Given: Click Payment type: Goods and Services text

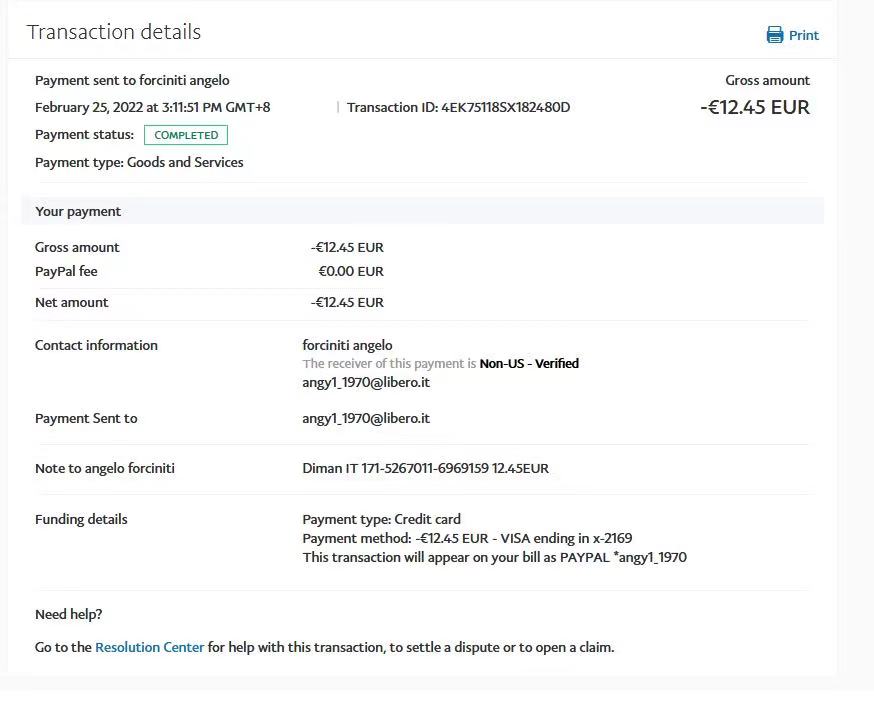Looking at the screenshot, I should click(139, 162).
